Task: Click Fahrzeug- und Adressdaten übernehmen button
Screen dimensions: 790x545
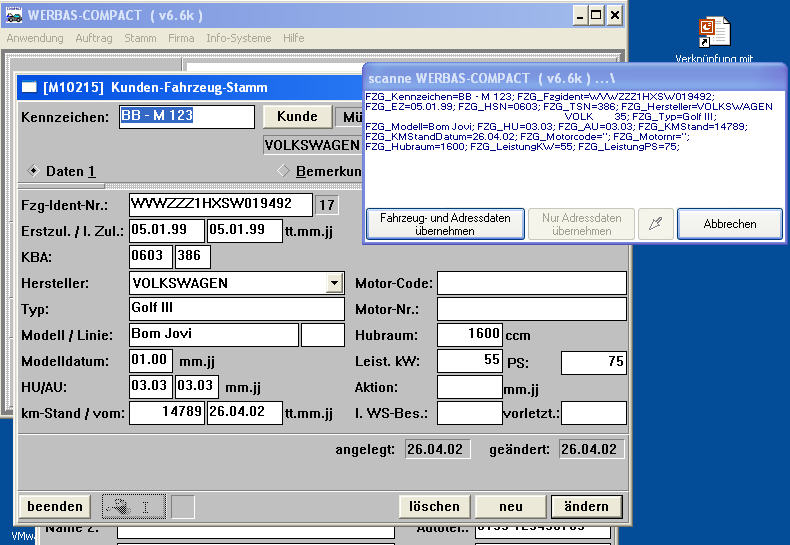Action: (x=445, y=224)
